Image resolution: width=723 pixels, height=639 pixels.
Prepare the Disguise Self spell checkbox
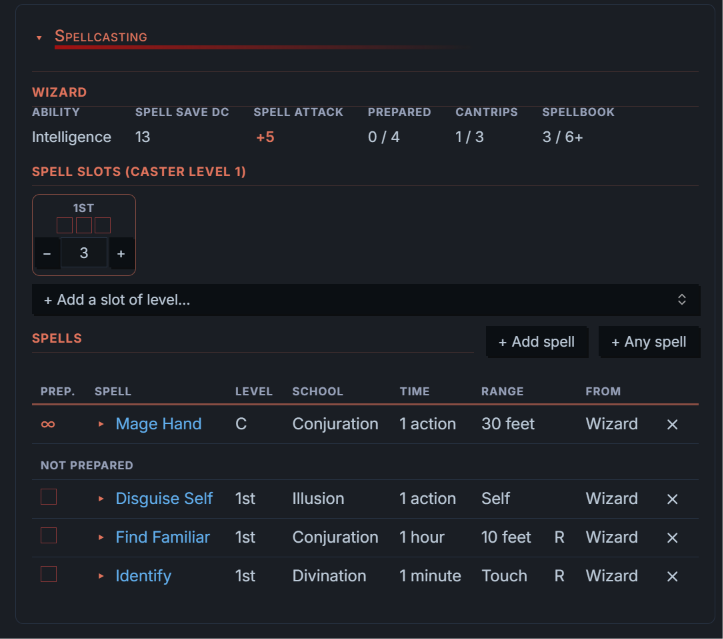[49, 497]
